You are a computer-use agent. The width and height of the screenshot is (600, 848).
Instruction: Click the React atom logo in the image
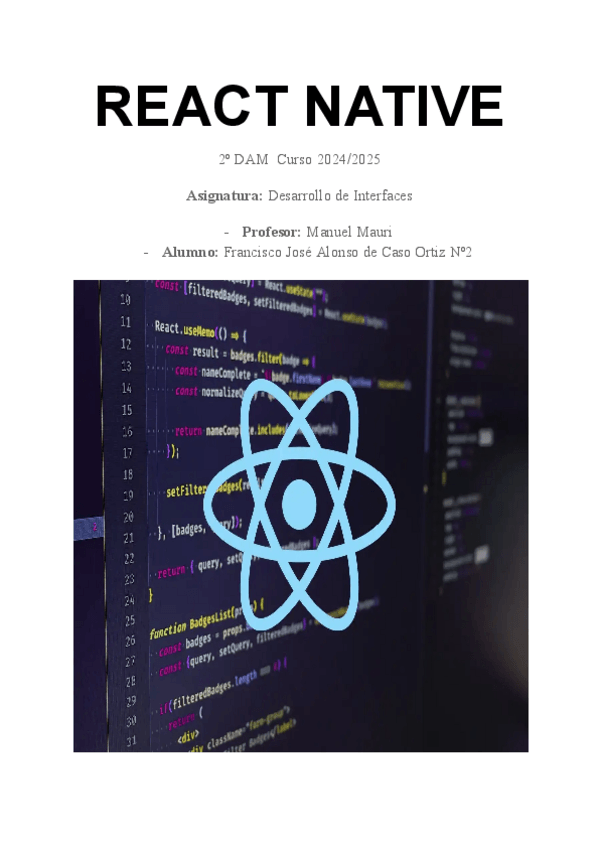click(299, 504)
